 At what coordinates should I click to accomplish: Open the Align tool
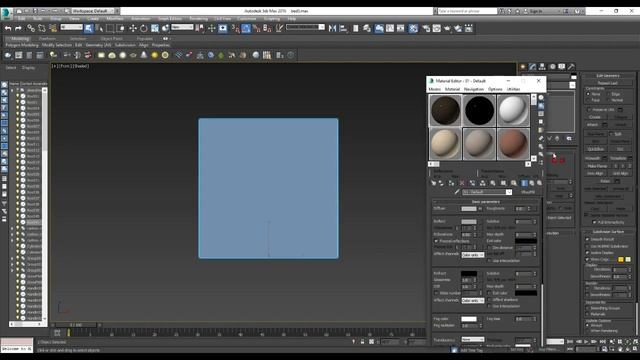click(343, 28)
